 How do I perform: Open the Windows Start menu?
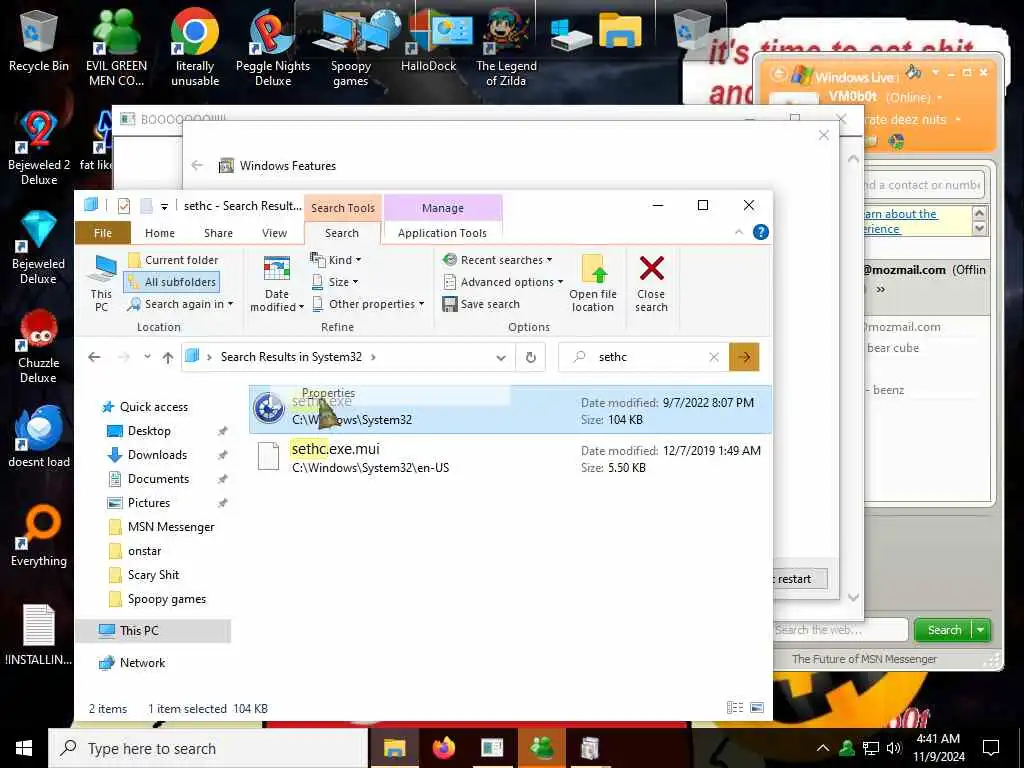(24, 748)
